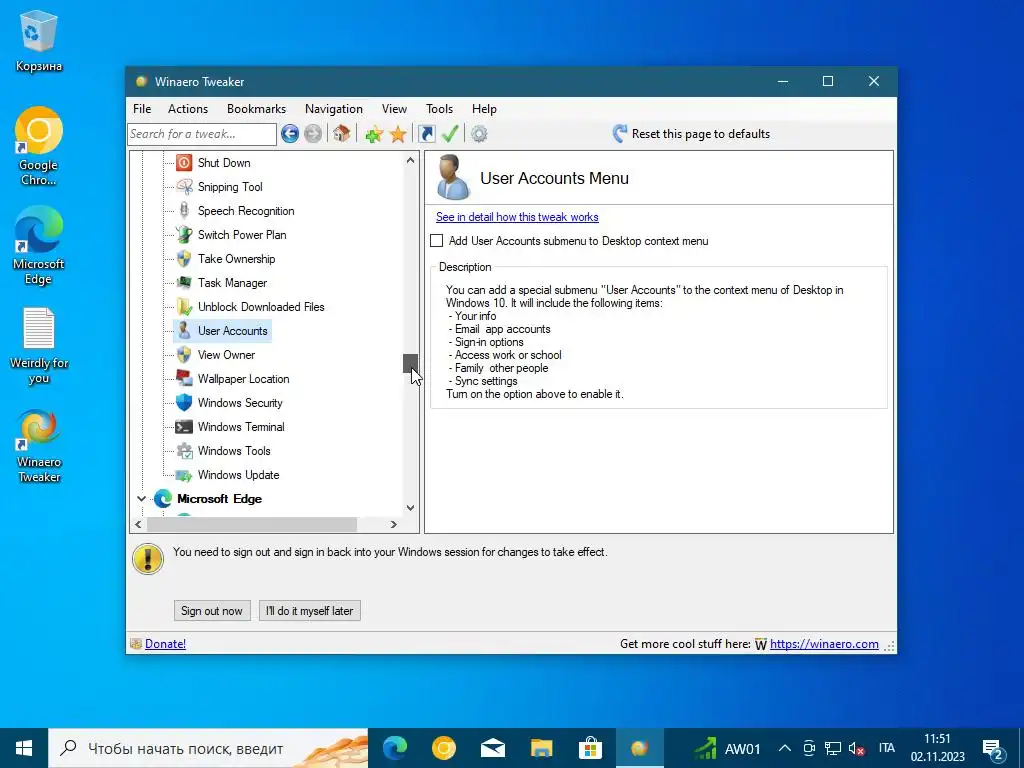The image size is (1024, 768).
Task: Open the Help menu
Action: (485, 109)
